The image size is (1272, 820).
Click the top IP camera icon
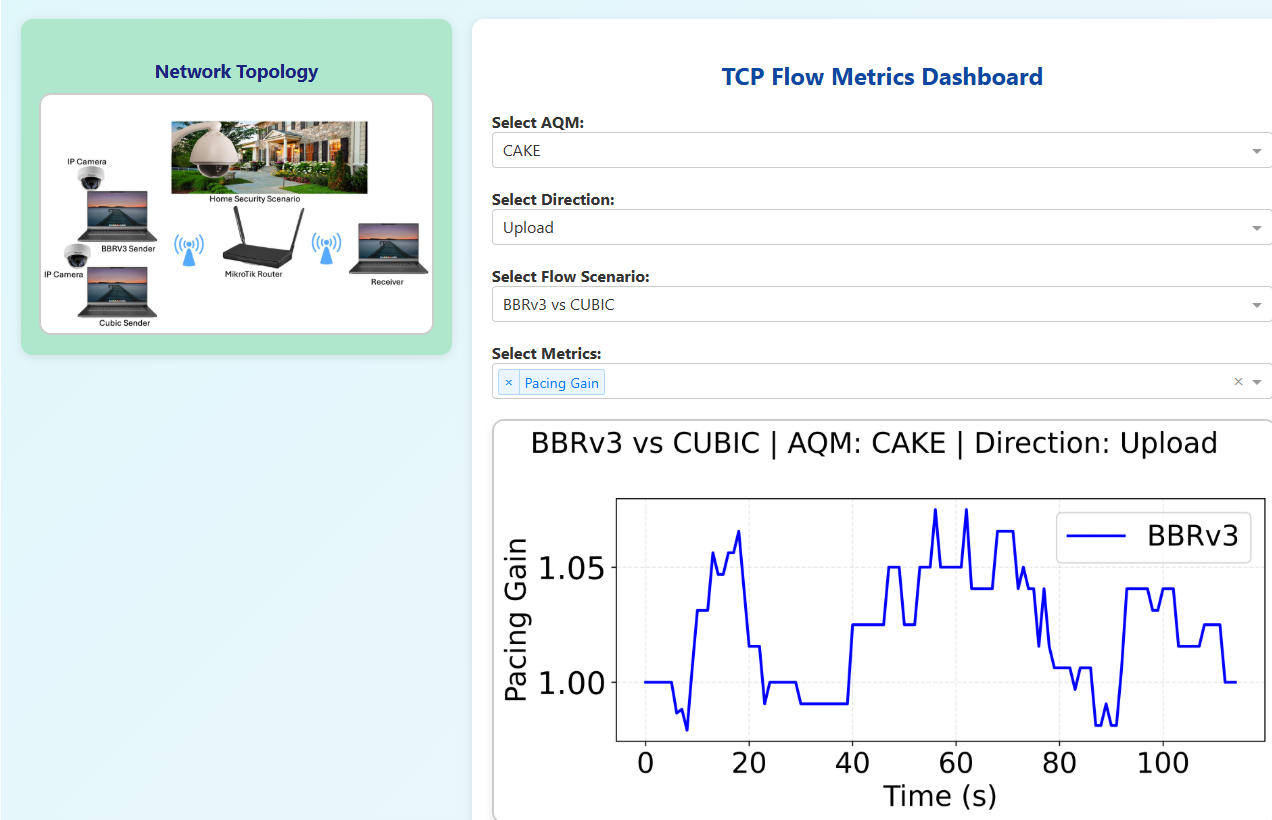[x=91, y=179]
